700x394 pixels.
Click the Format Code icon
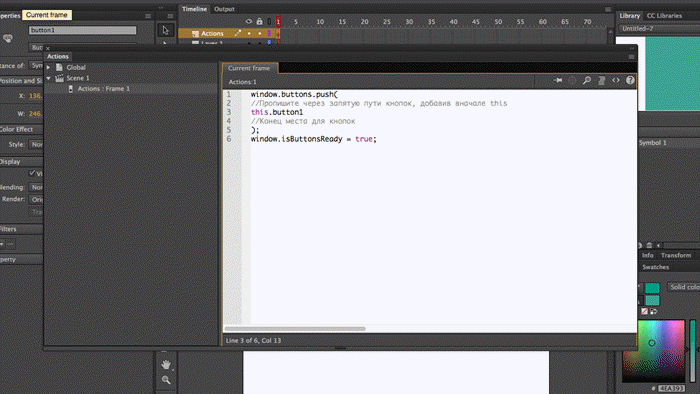[x=601, y=80]
